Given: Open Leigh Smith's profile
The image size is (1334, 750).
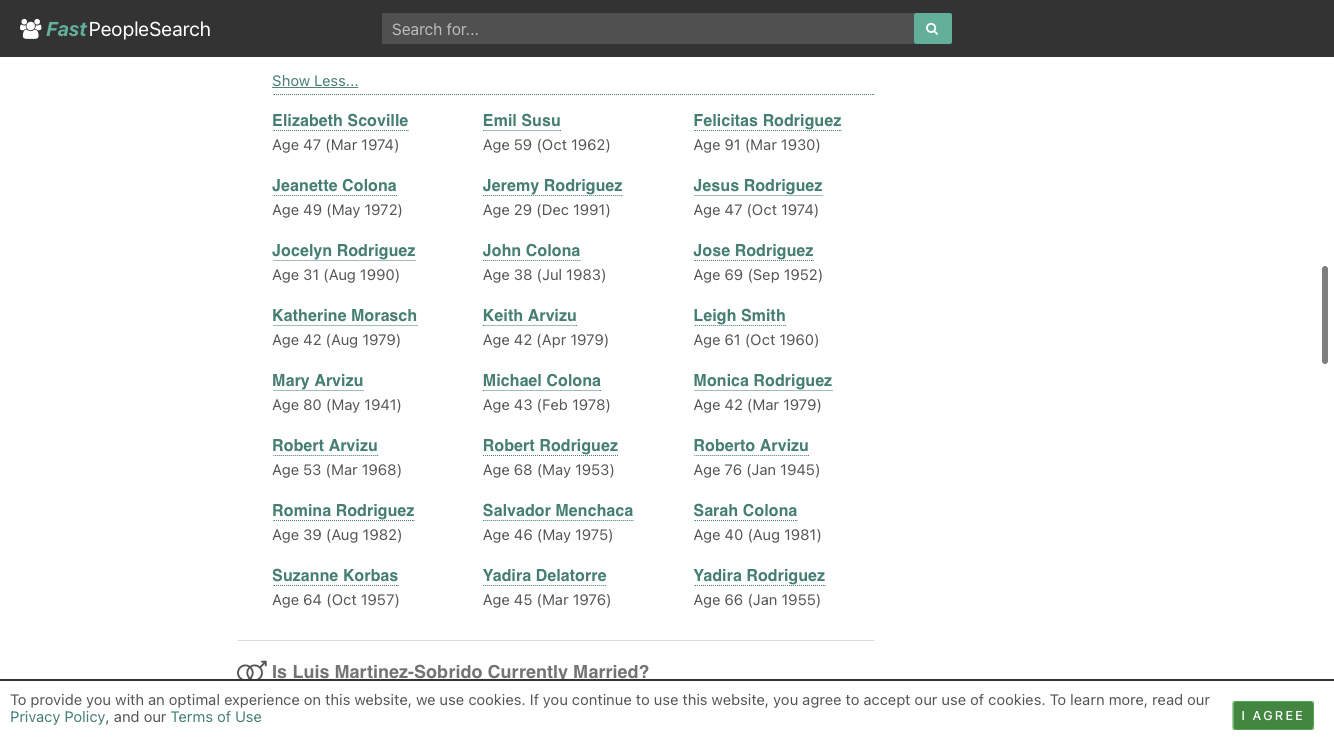Looking at the screenshot, I should (739, 315).
